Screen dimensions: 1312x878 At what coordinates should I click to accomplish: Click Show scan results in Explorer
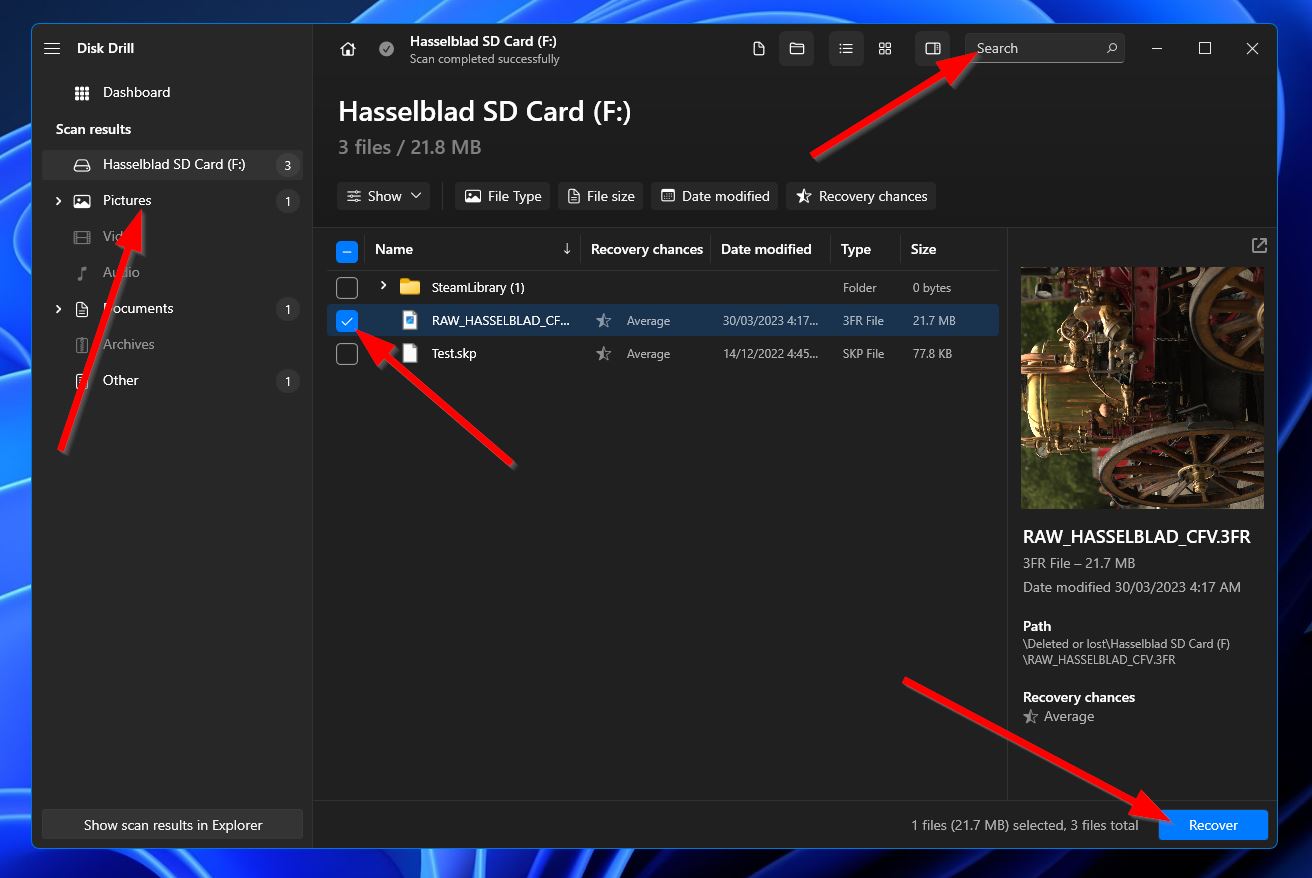click(x=172, y=825)
